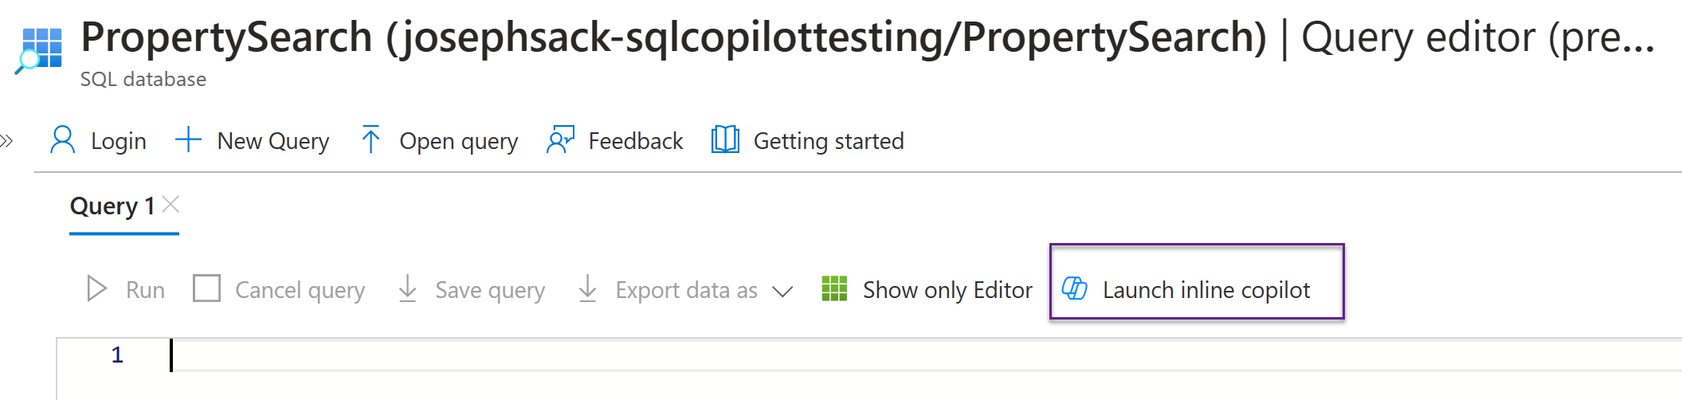Click the Feedback person icon
This screenshot has width=1682, height=400.
click(560, 140)
